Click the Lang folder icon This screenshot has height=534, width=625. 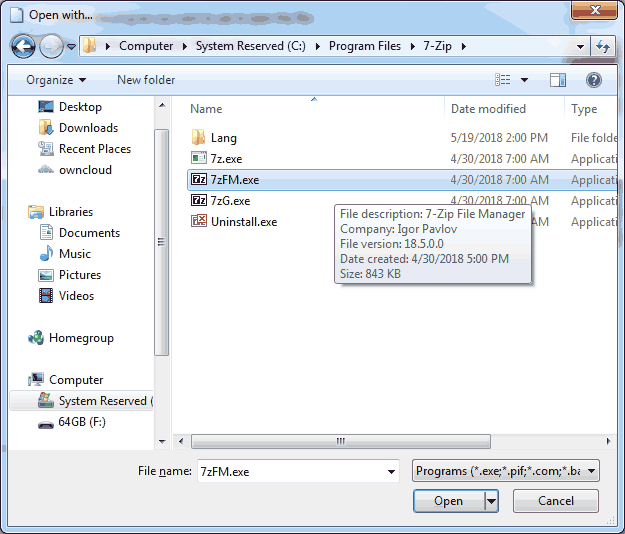pos(199,137)
